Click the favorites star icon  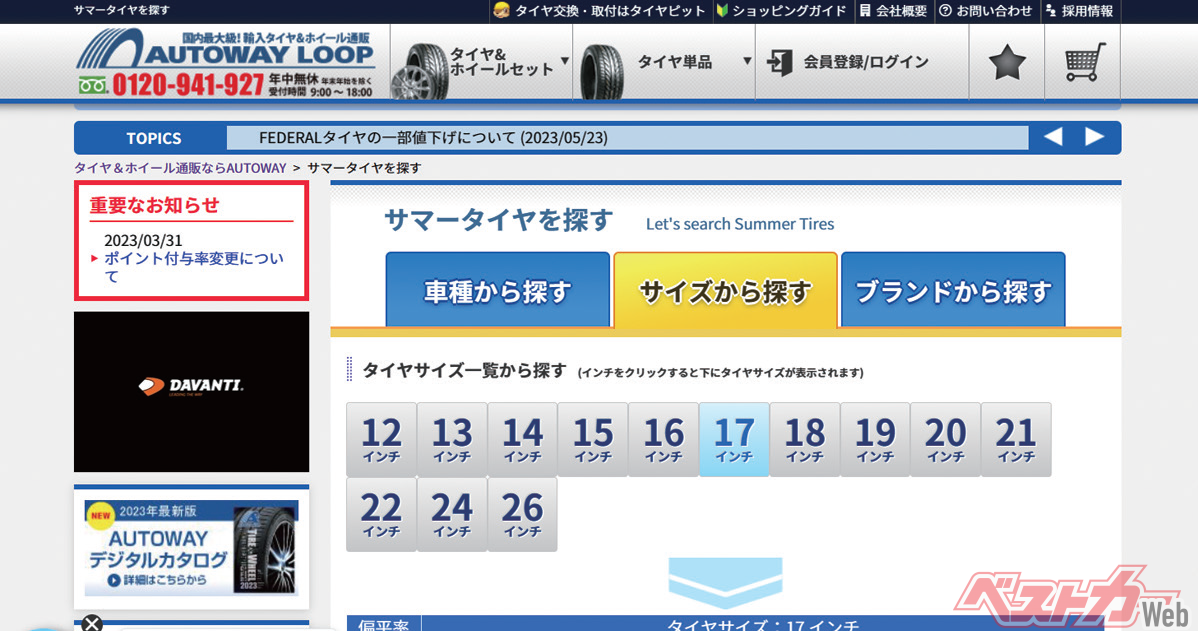[x=1007, y=63]
